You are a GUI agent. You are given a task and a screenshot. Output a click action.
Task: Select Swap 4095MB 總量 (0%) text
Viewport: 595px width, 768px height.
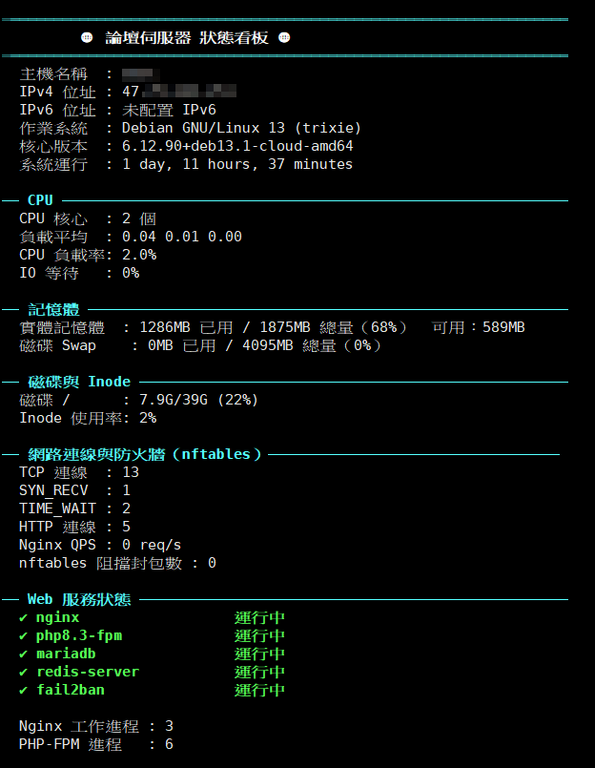click(x=311, y=345)
